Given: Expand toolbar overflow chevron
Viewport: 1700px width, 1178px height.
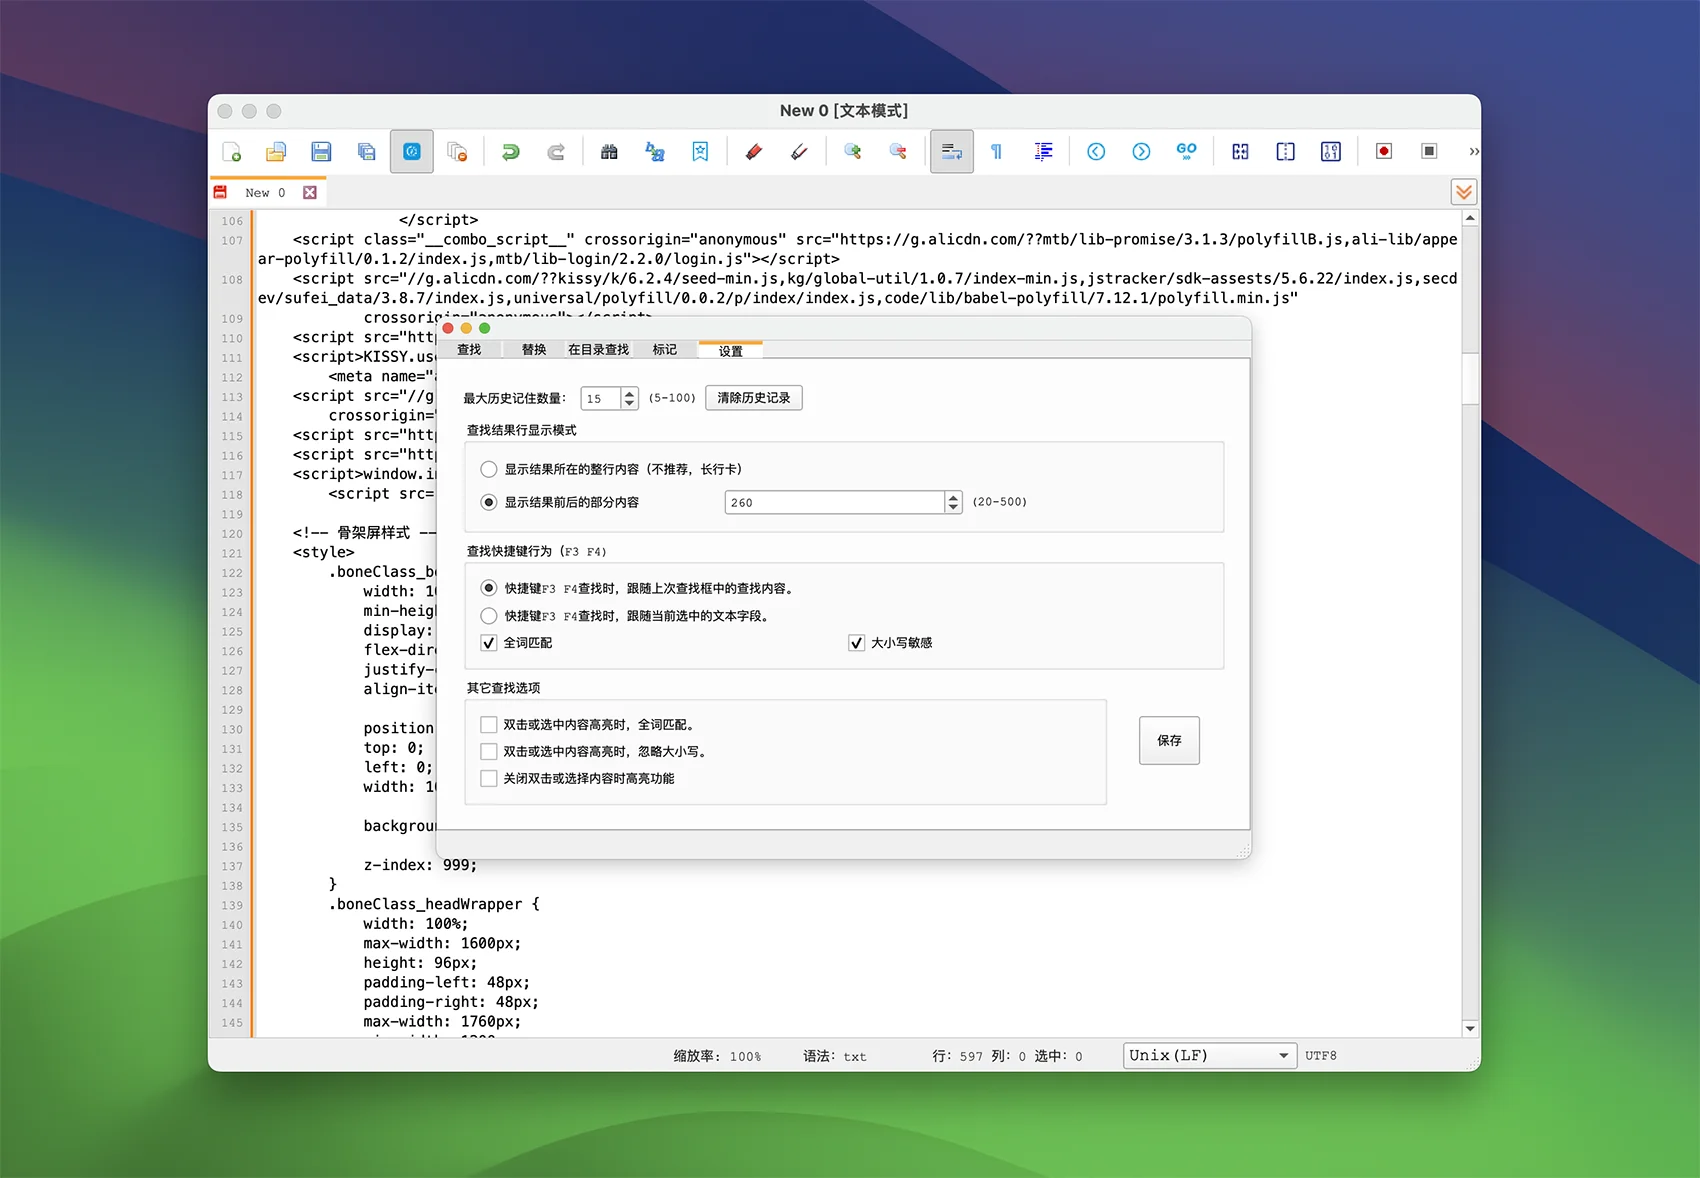Looking at the screenshot, I should pos(1473,152).
